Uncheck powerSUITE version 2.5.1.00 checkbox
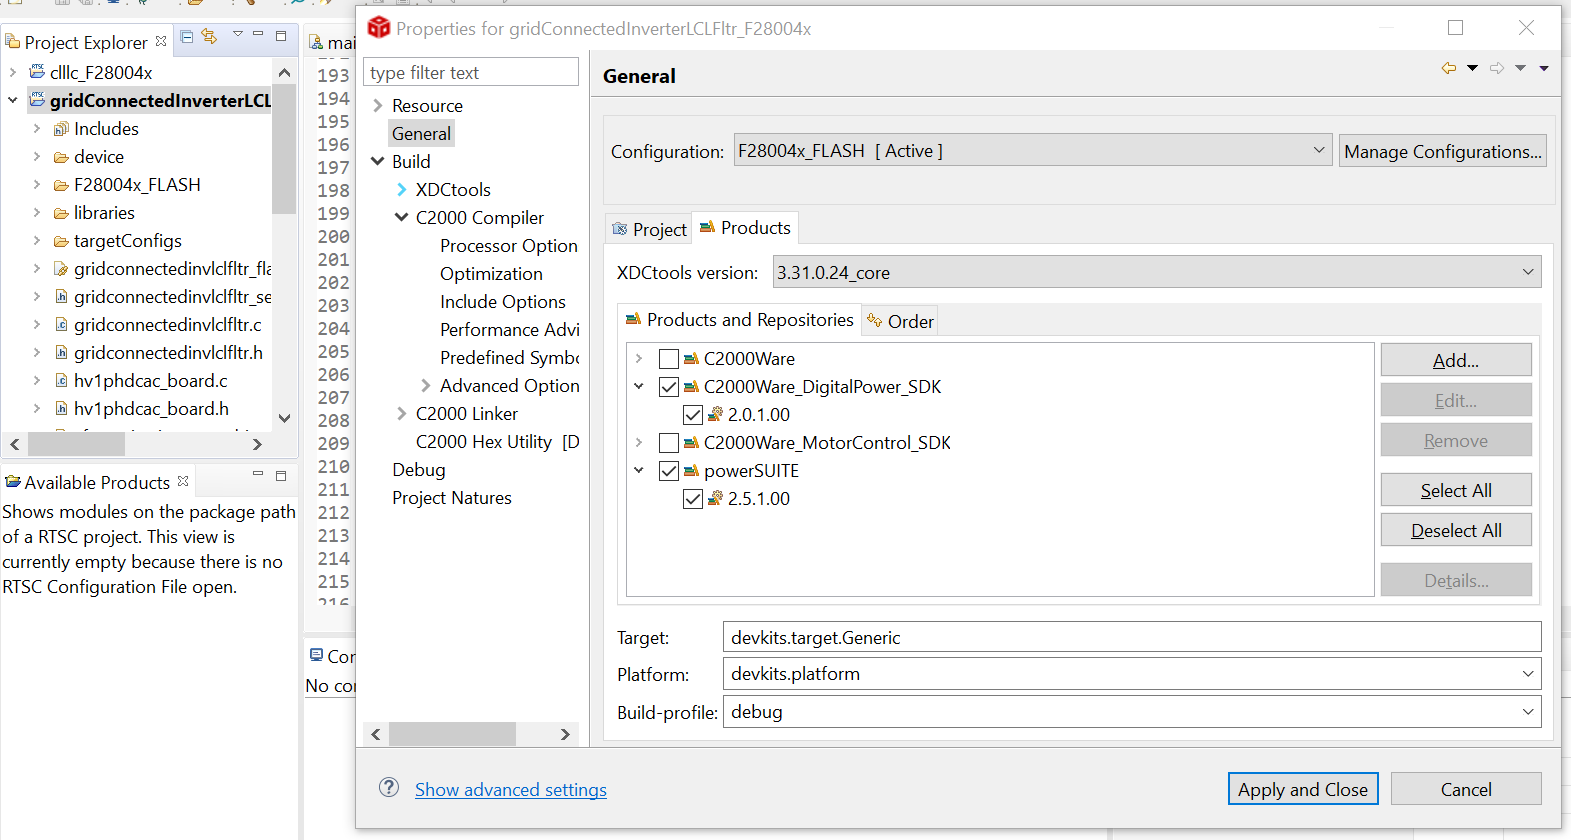Viewport: 1571px width, 840px height. click(693, 499)
